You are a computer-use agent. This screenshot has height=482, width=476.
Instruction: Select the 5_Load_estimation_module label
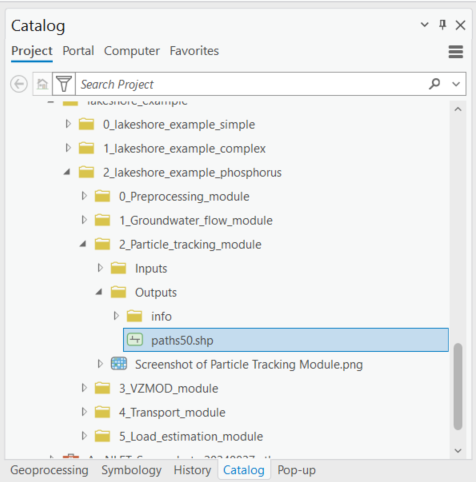[191, 437]
